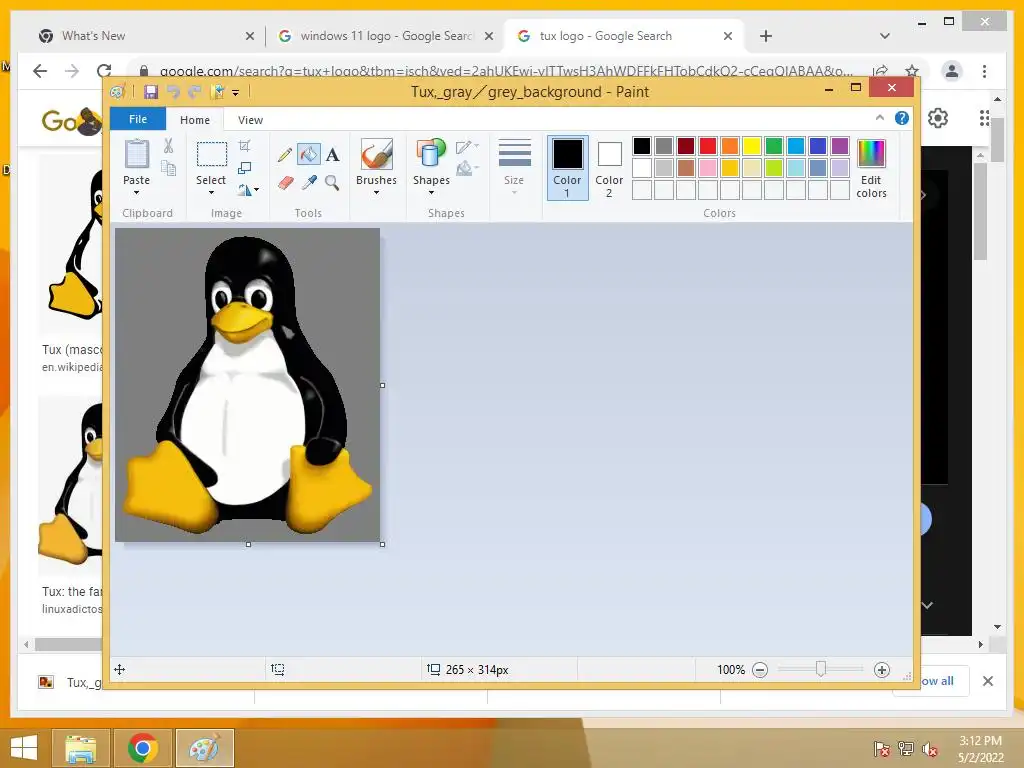This screenshot has height=768, width=1024.
Task: Open Chrome tab search dropdown chevron
Action: tap(885, 36)
